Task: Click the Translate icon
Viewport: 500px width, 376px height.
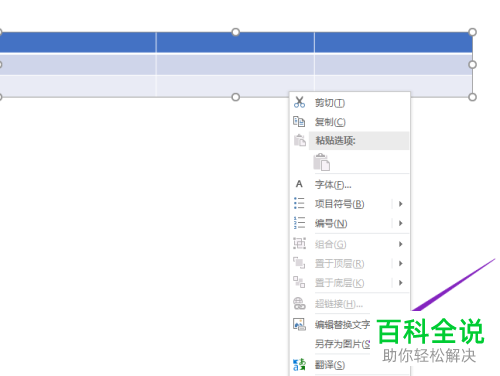Action: point(299,364)
